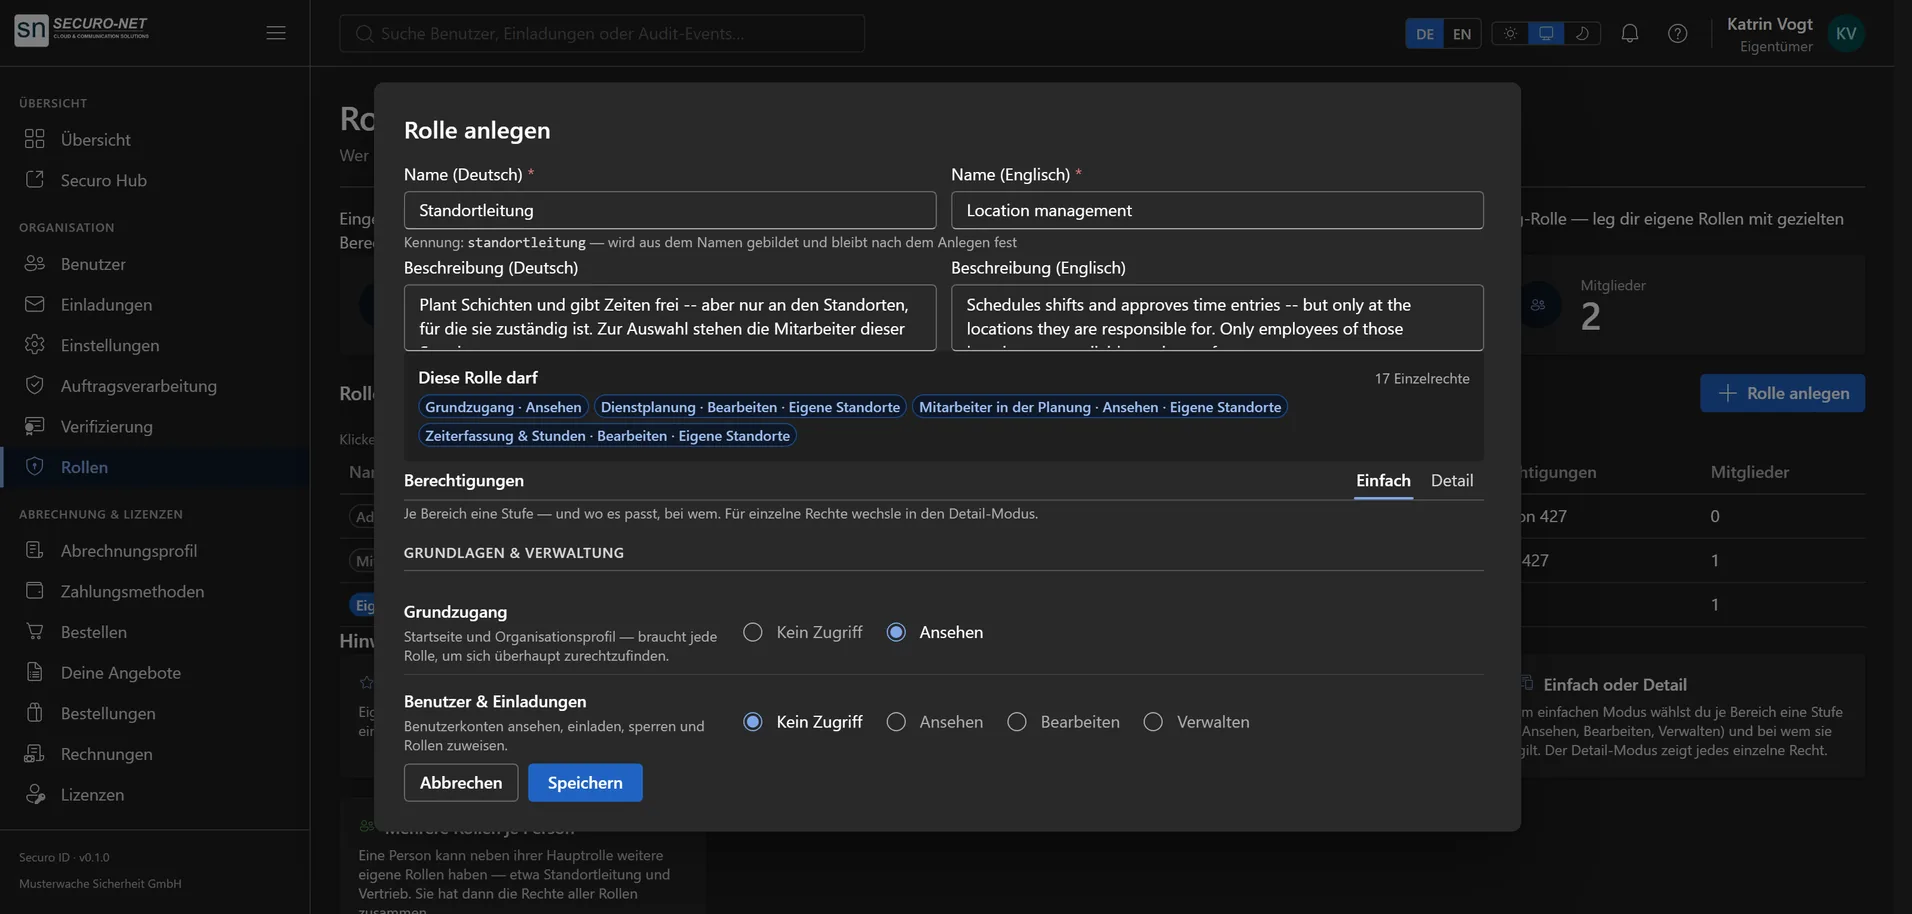Select Ansehen for Benutzer & Einladungen
This screenshot has height=914, width=1912.
[x=896, y=722]
